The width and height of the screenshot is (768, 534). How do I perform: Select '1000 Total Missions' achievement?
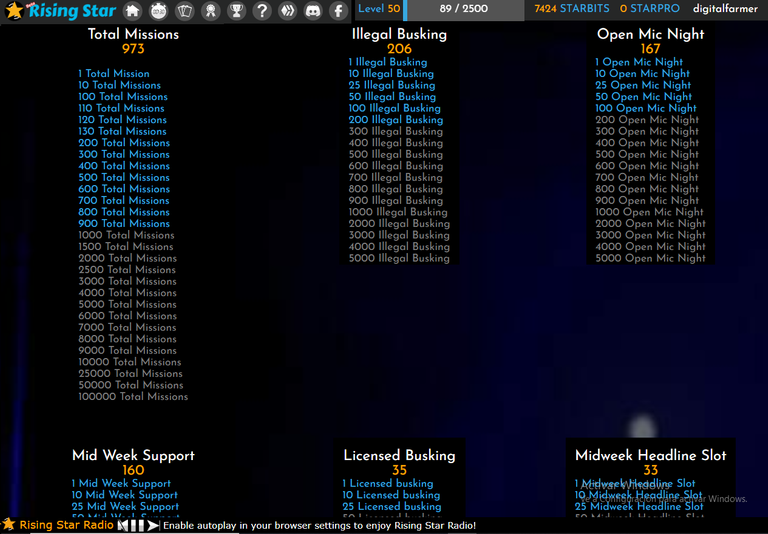126,235
